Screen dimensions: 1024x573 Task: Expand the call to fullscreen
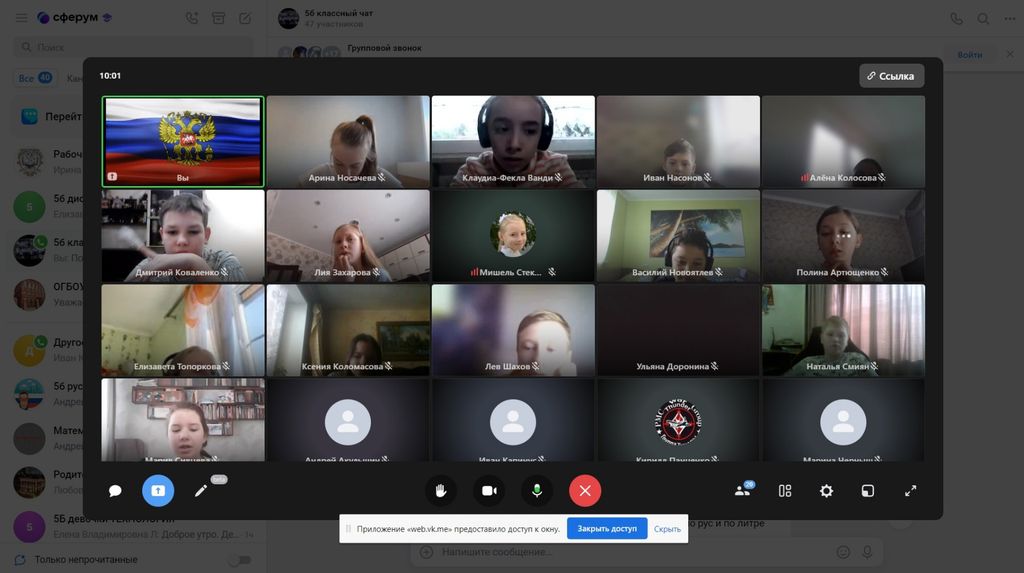(910, 491)
